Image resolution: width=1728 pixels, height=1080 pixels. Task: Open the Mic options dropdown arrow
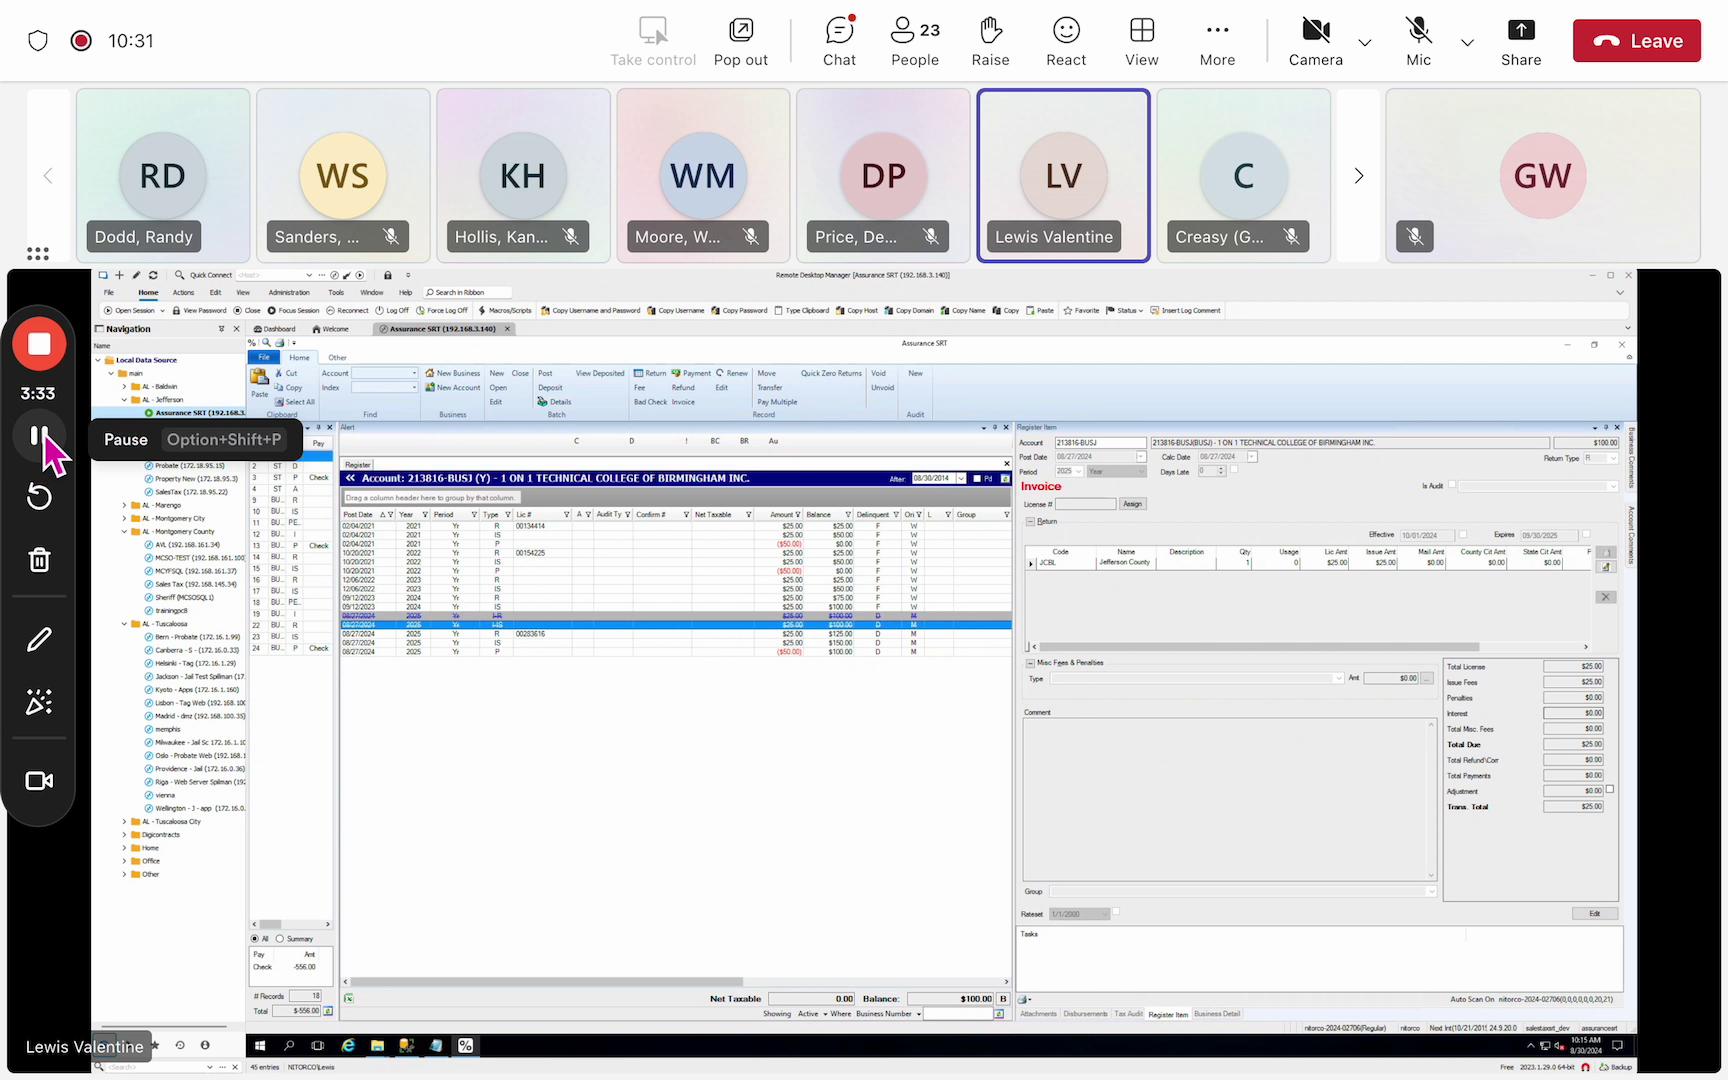(1467, 42)
